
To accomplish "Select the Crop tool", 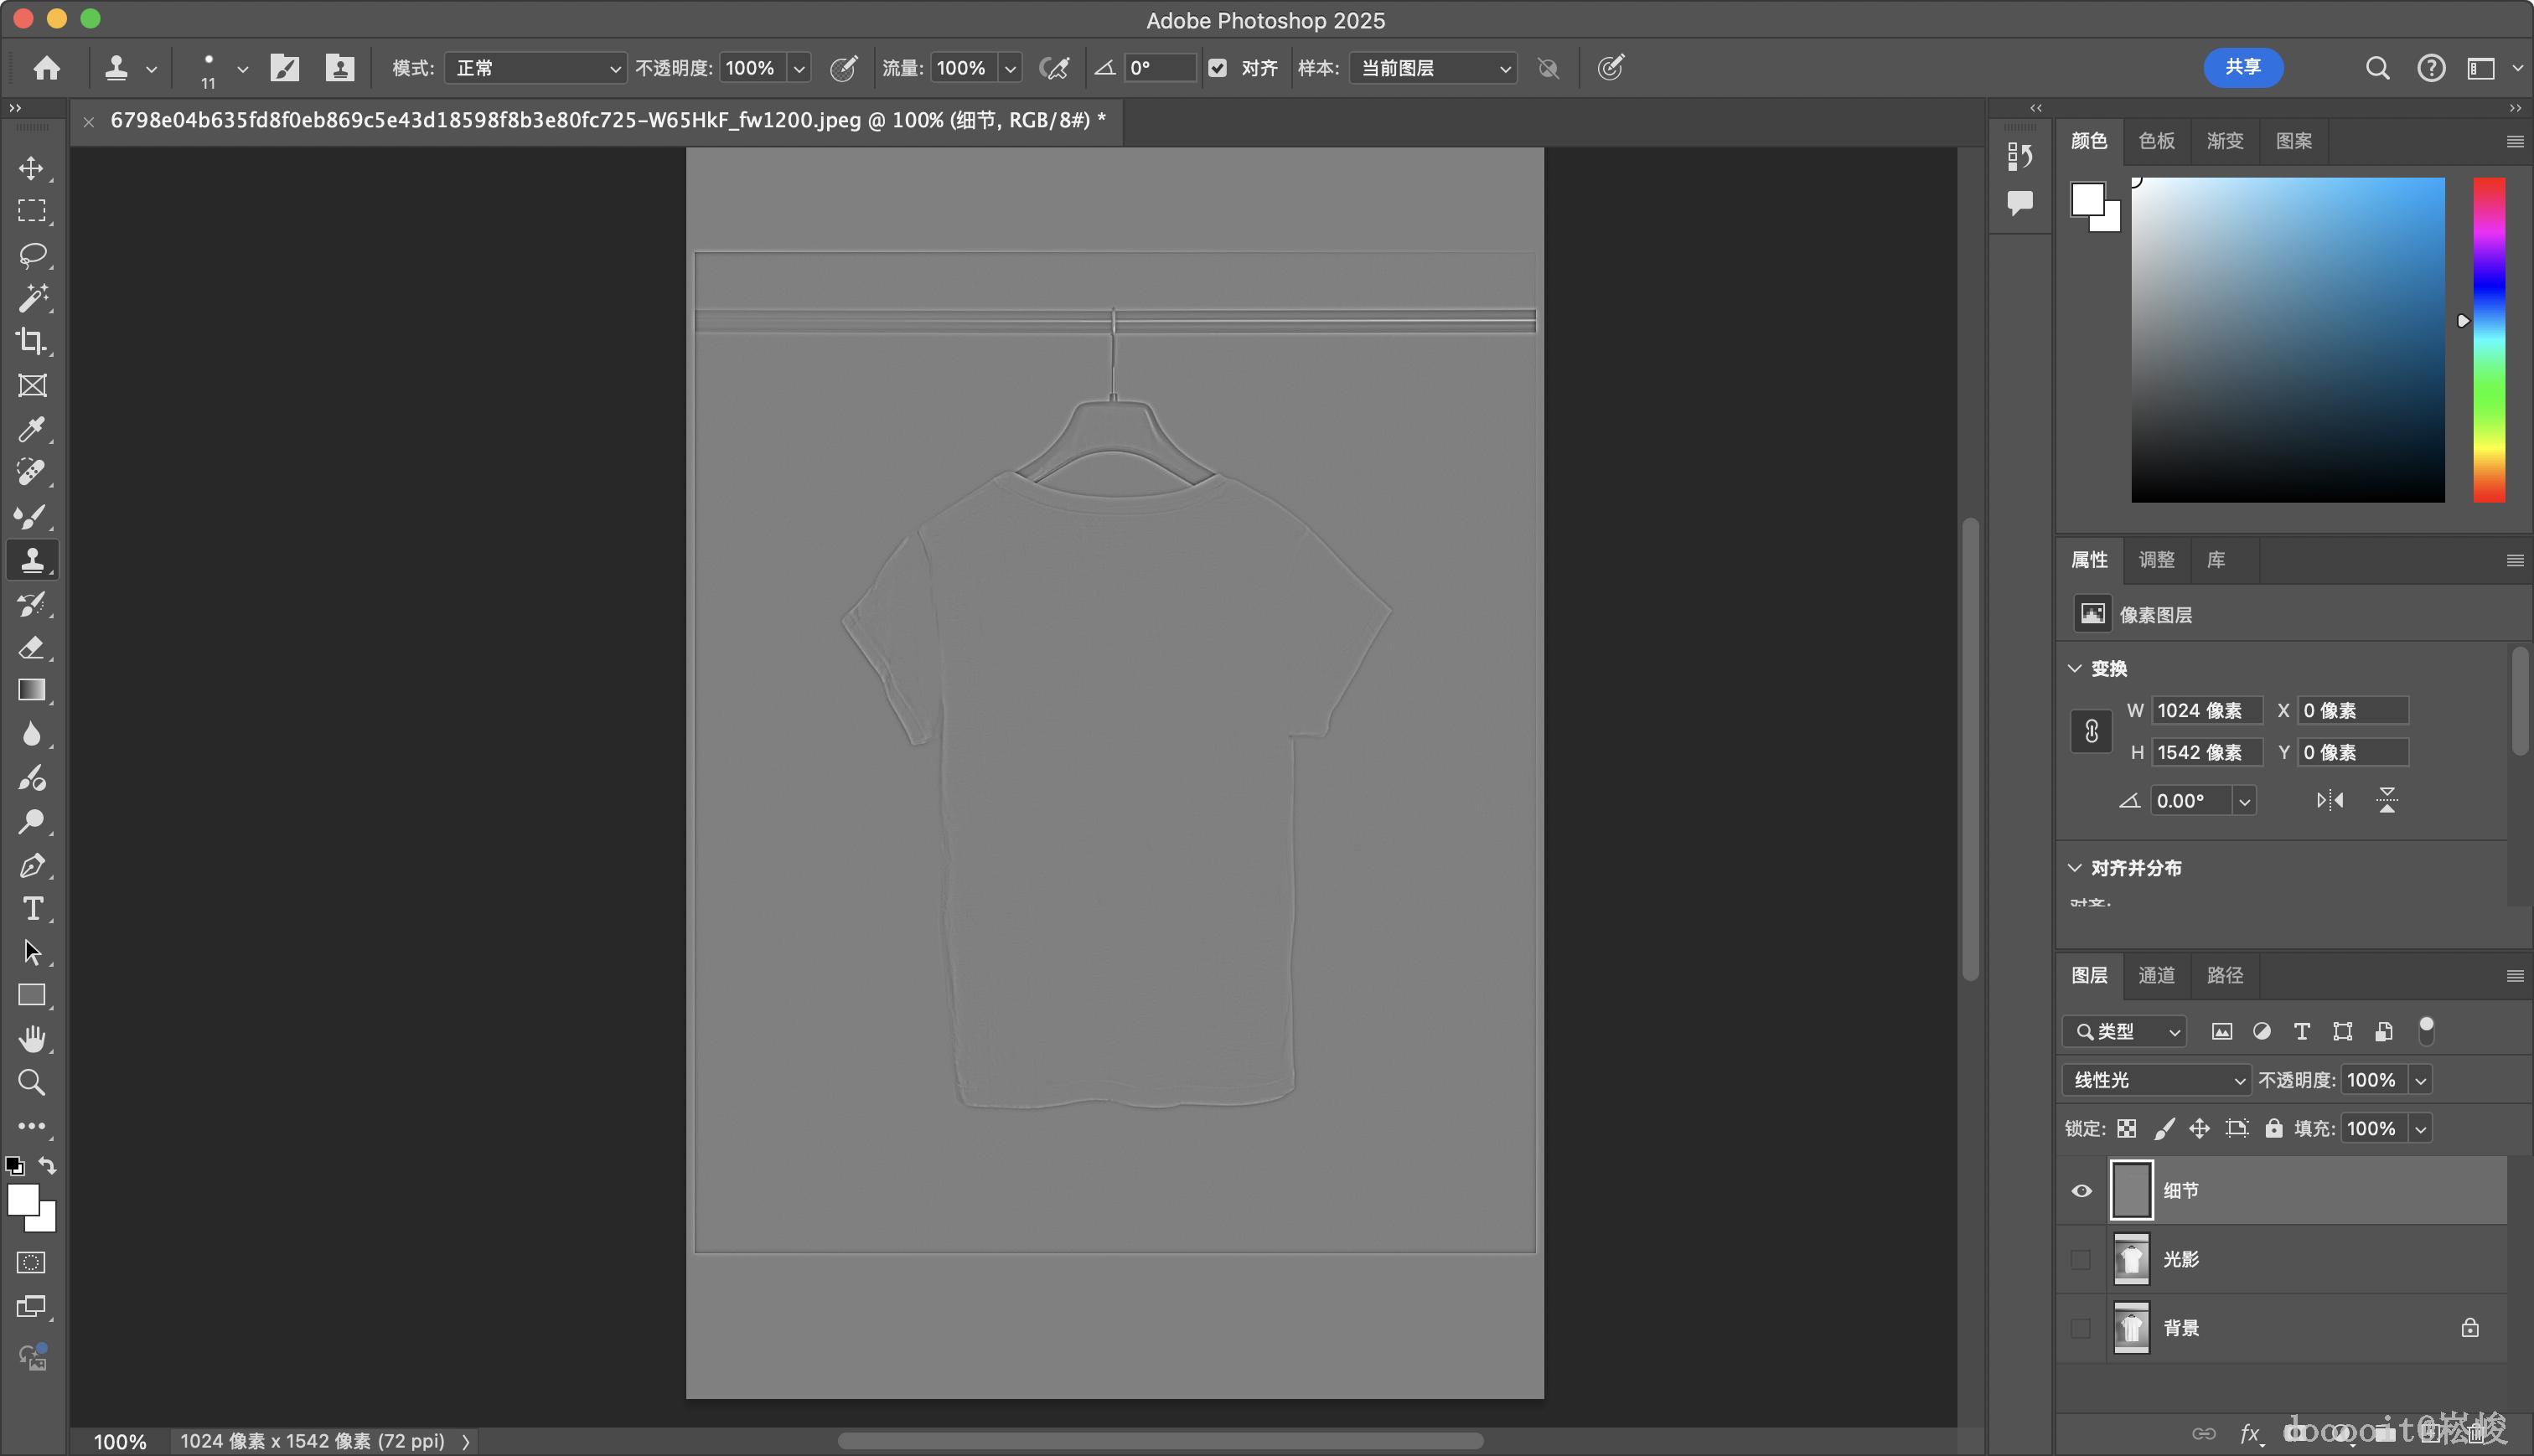I will tap(31, 342).
